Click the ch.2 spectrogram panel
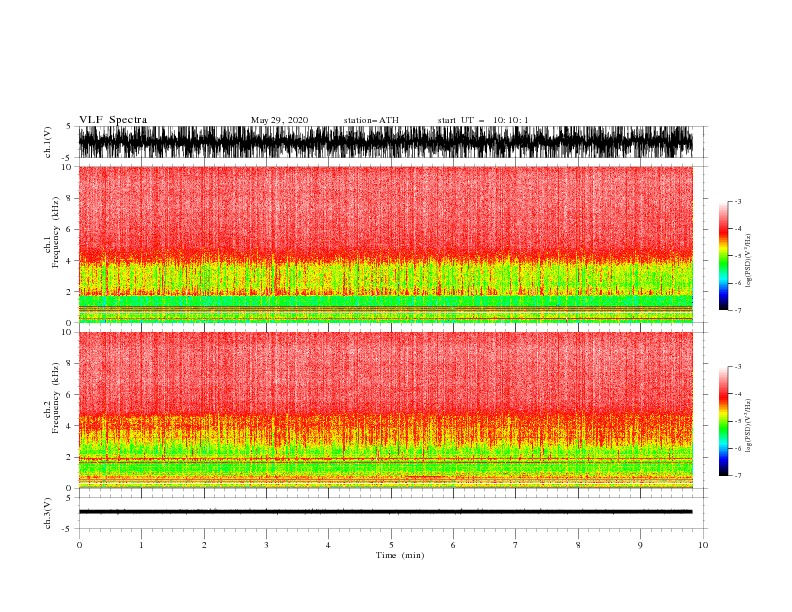Viewport: 792px width, 612px height. tap(385, 410)
